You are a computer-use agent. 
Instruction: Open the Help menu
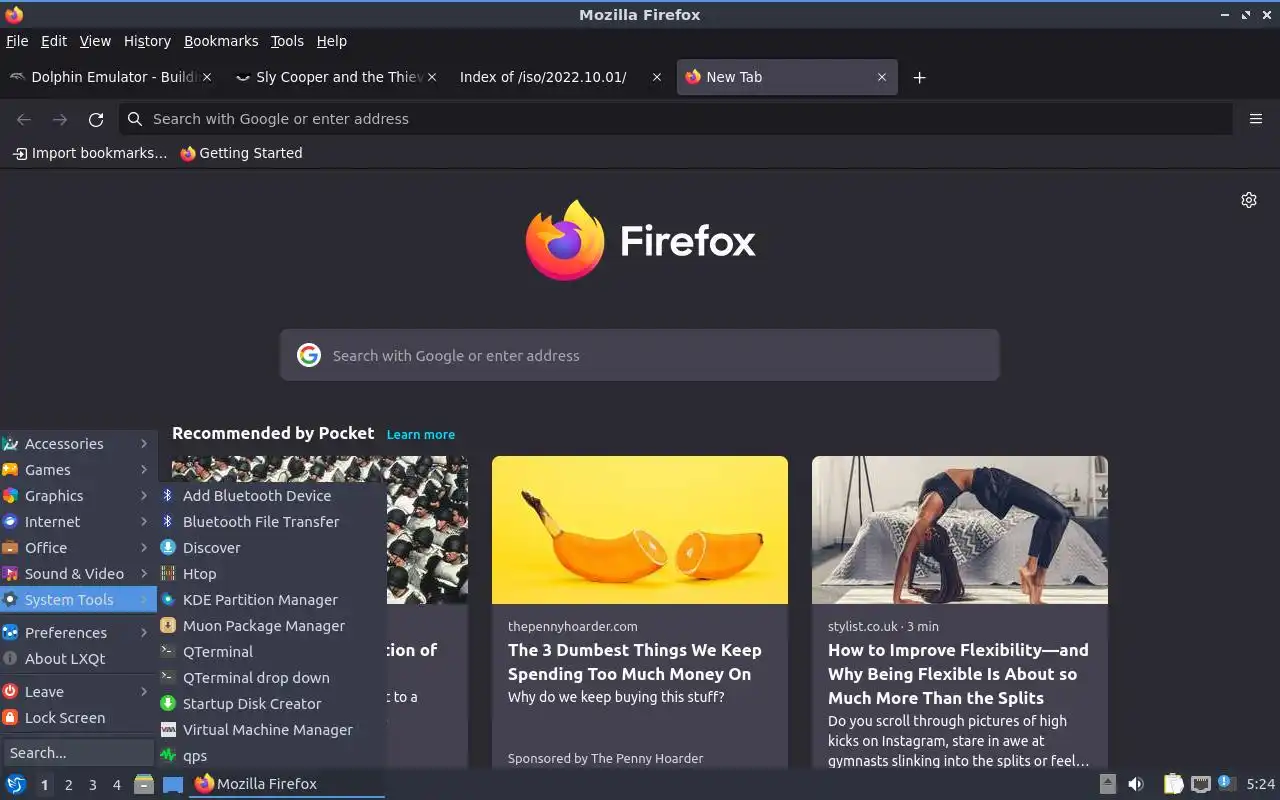tap(332, 41)
